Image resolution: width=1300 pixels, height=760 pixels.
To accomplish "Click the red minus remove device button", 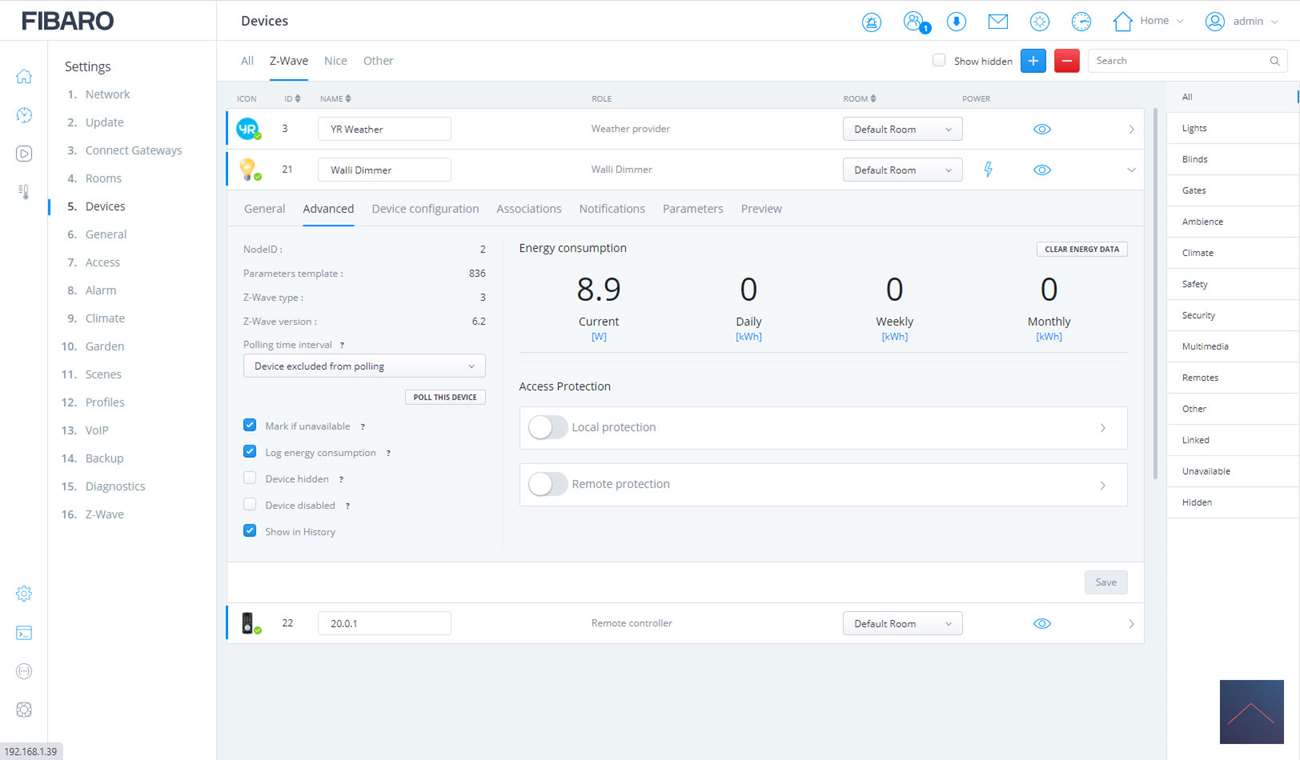I will pyautogui.click(x=1066, y=61).
